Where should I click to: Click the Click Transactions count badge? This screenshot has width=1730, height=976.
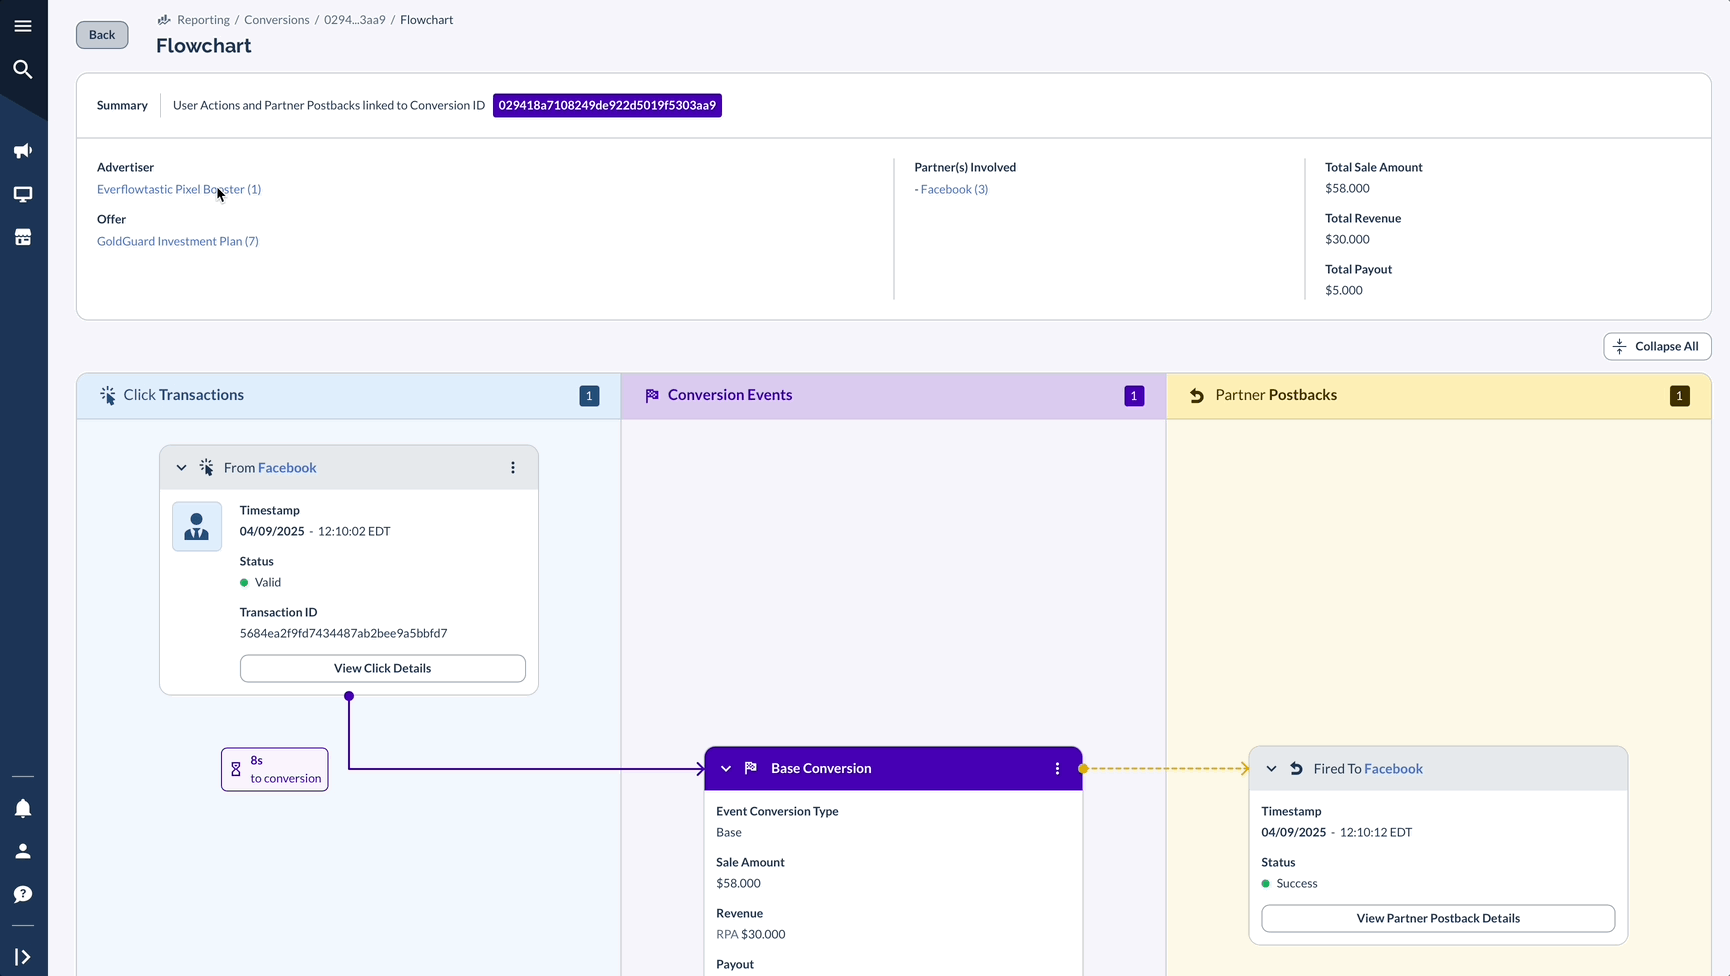pyautogui.click(x=590, y=396)
